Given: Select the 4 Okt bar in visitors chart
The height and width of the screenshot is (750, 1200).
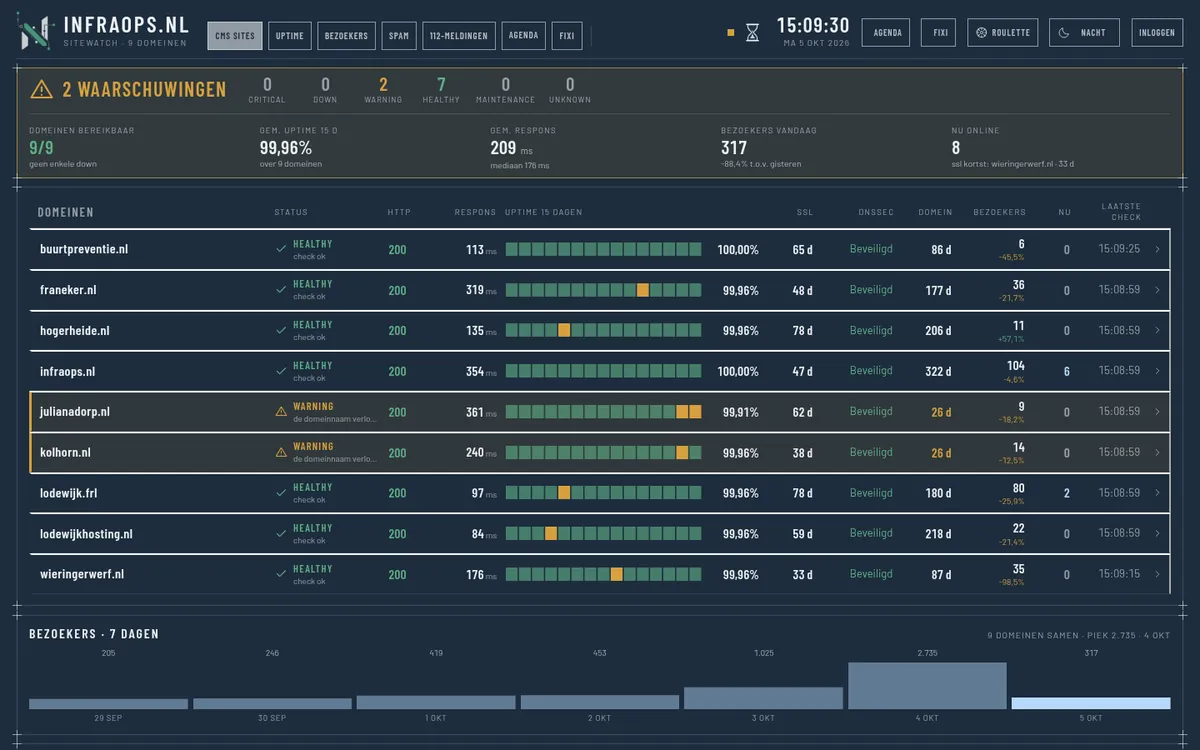Looking at the screenshot, I should pyautogui.click(x=927, y=685).
